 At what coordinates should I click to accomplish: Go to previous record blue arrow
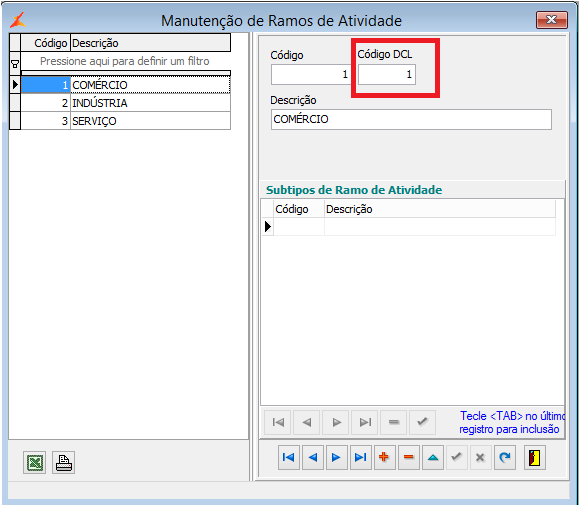(x=313, y=457)
